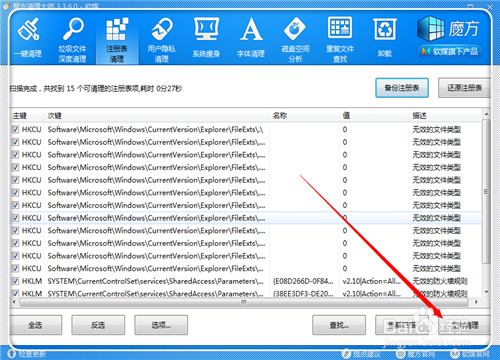Image resolution: width=500 pixels, height=360 pixels.
Task: Click 无效的防火墙规则 in the E08D266D row
Action: click(x=440, y=281)
